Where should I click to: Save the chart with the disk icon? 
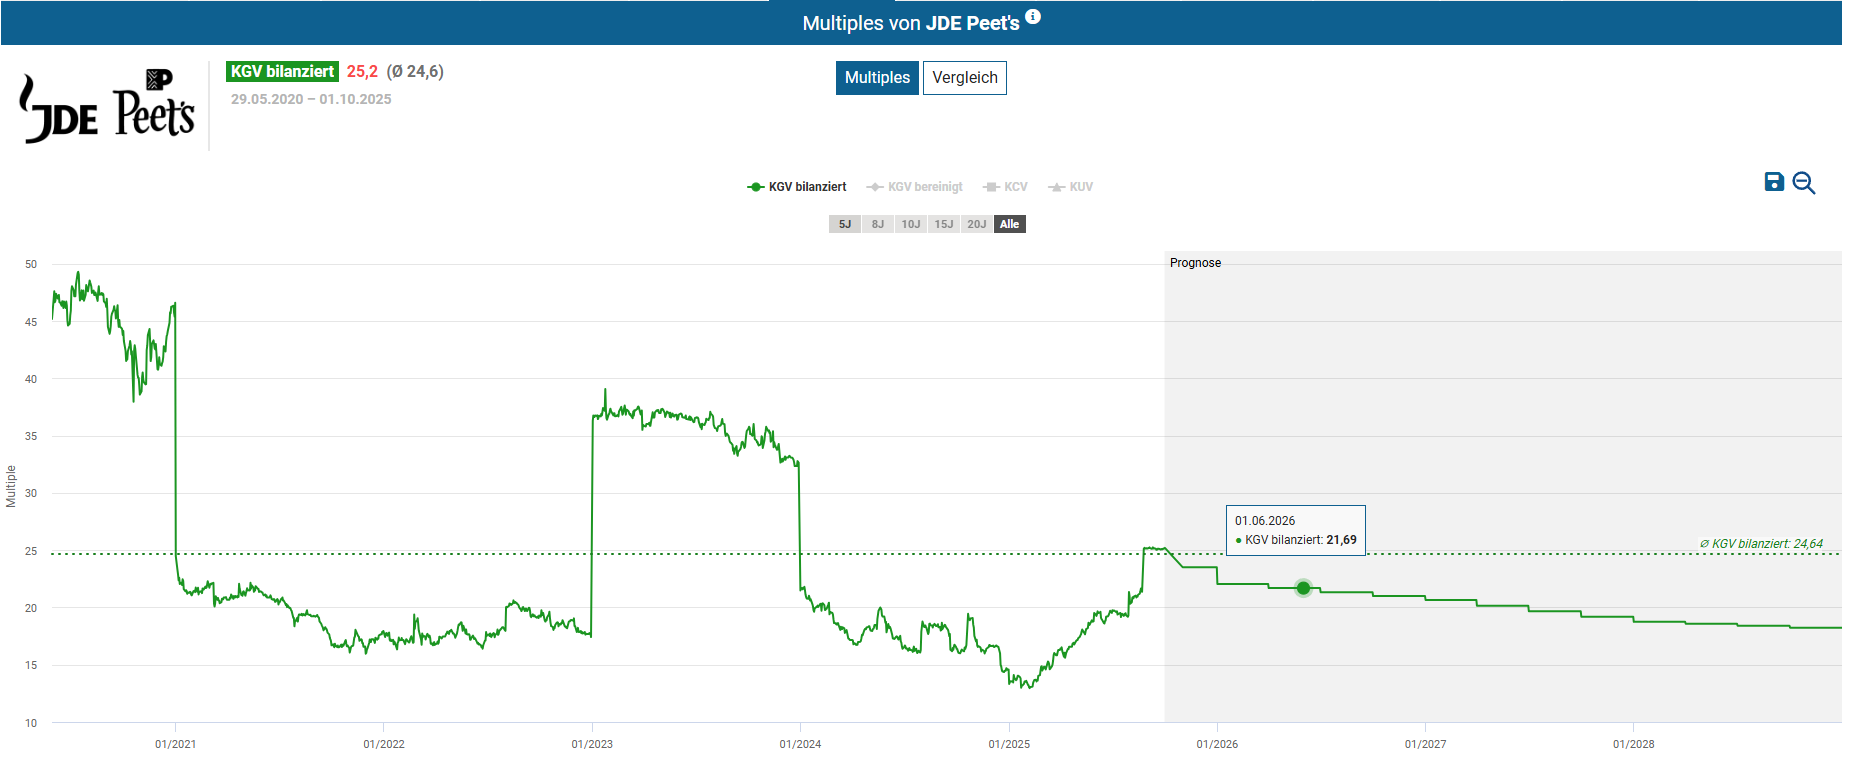[1774, 182]
